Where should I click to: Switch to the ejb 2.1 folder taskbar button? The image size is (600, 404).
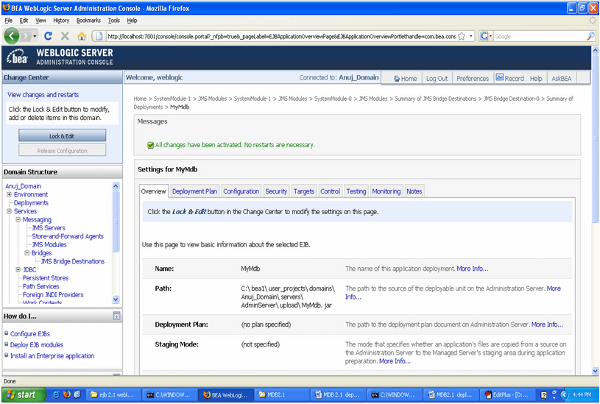click(x=112, y=395)
